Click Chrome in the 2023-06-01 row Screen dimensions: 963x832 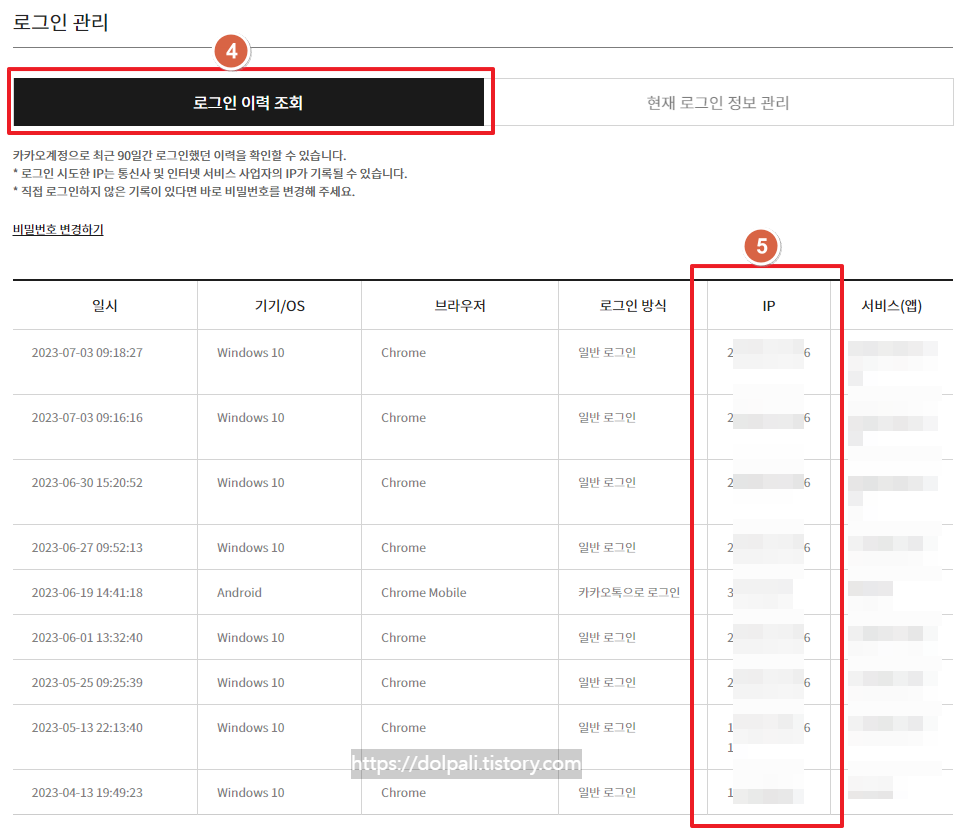(x=404, y=638)
